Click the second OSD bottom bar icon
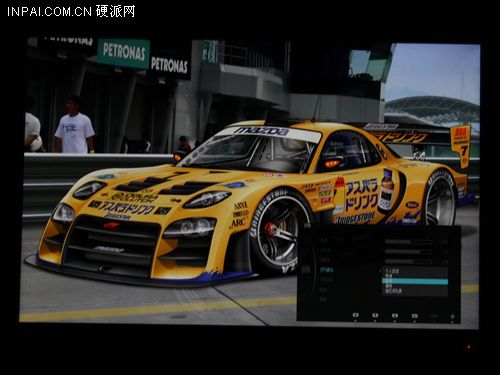 [x=375, y=315]
